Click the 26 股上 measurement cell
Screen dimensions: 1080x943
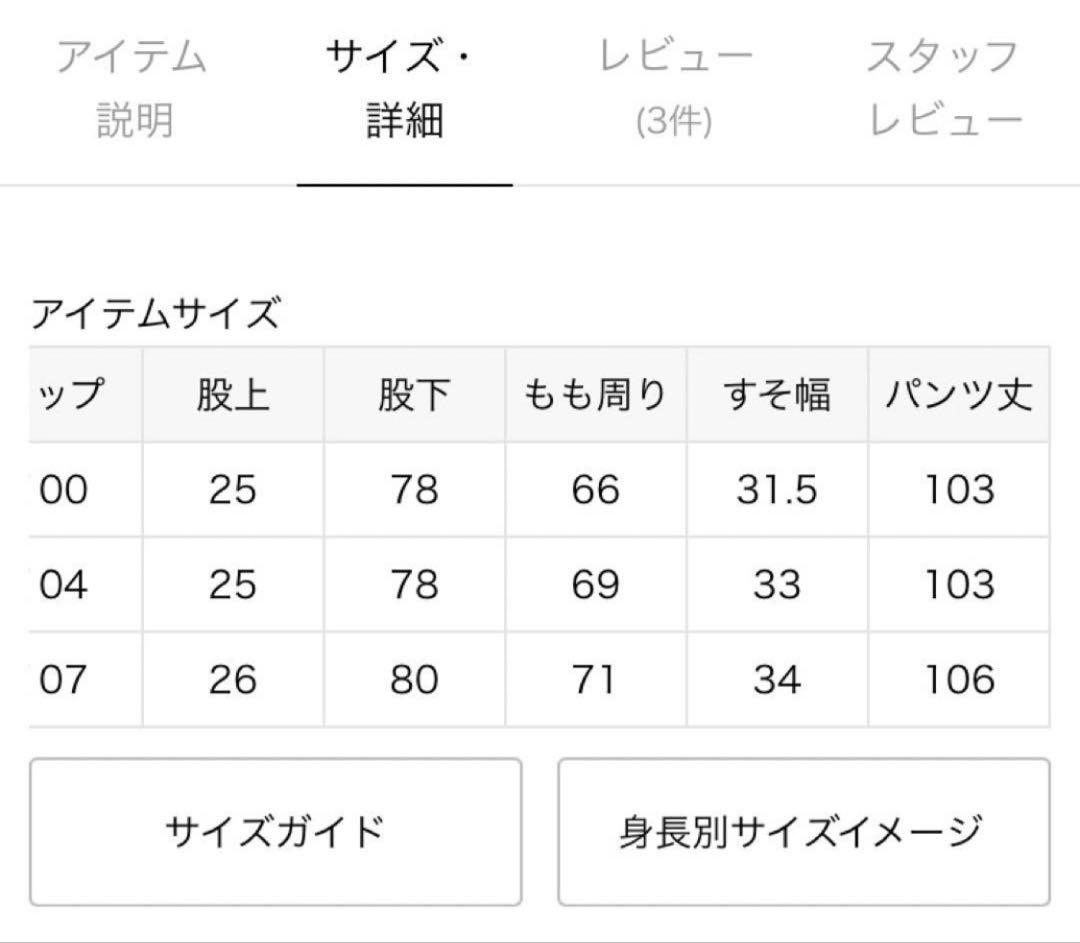point(233,680)
